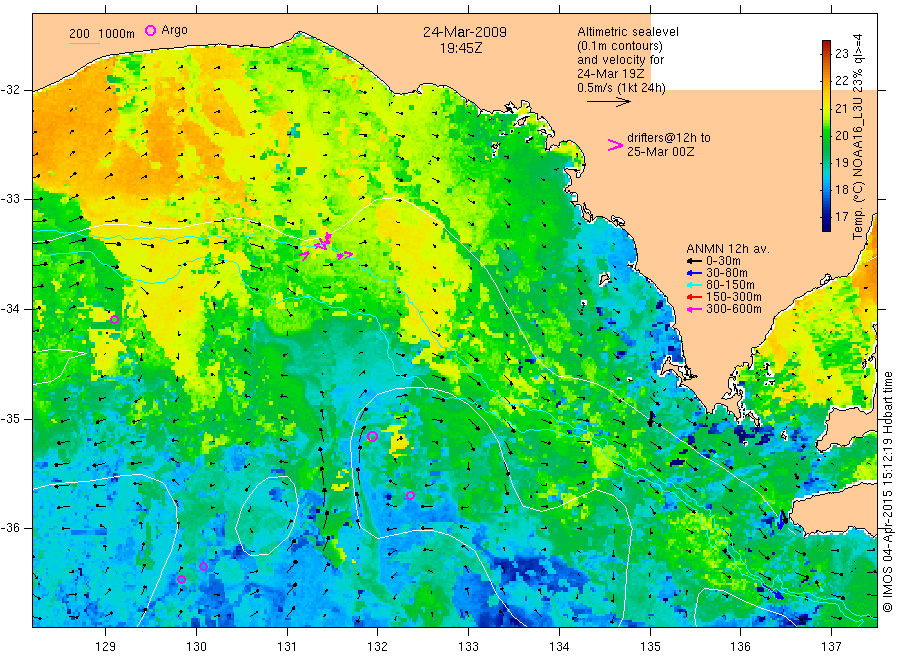
Task: Click the '-33' latitude axis label
Action: point(10,199)
